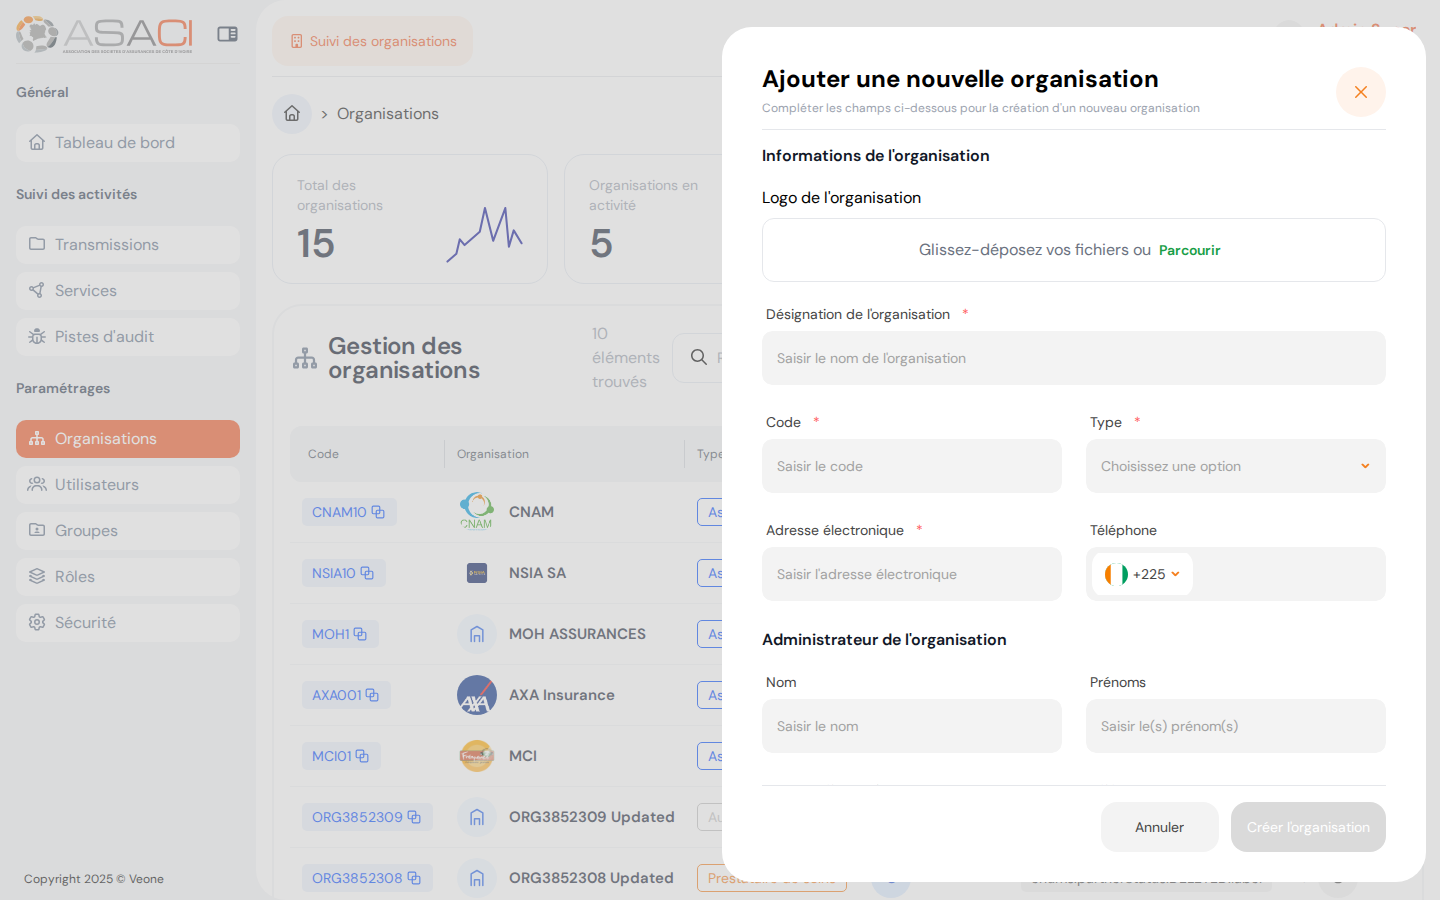Viewport: 1440px width, 900px height.
Task: Select 'Suivi des organisations' at the top
Action: point(372,41)
